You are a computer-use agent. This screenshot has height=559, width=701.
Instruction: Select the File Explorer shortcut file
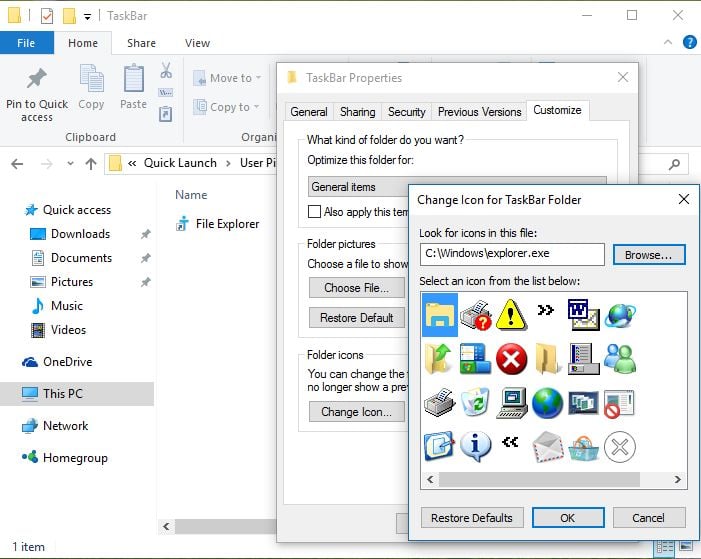pyautogui.click(x=218, y=224)
